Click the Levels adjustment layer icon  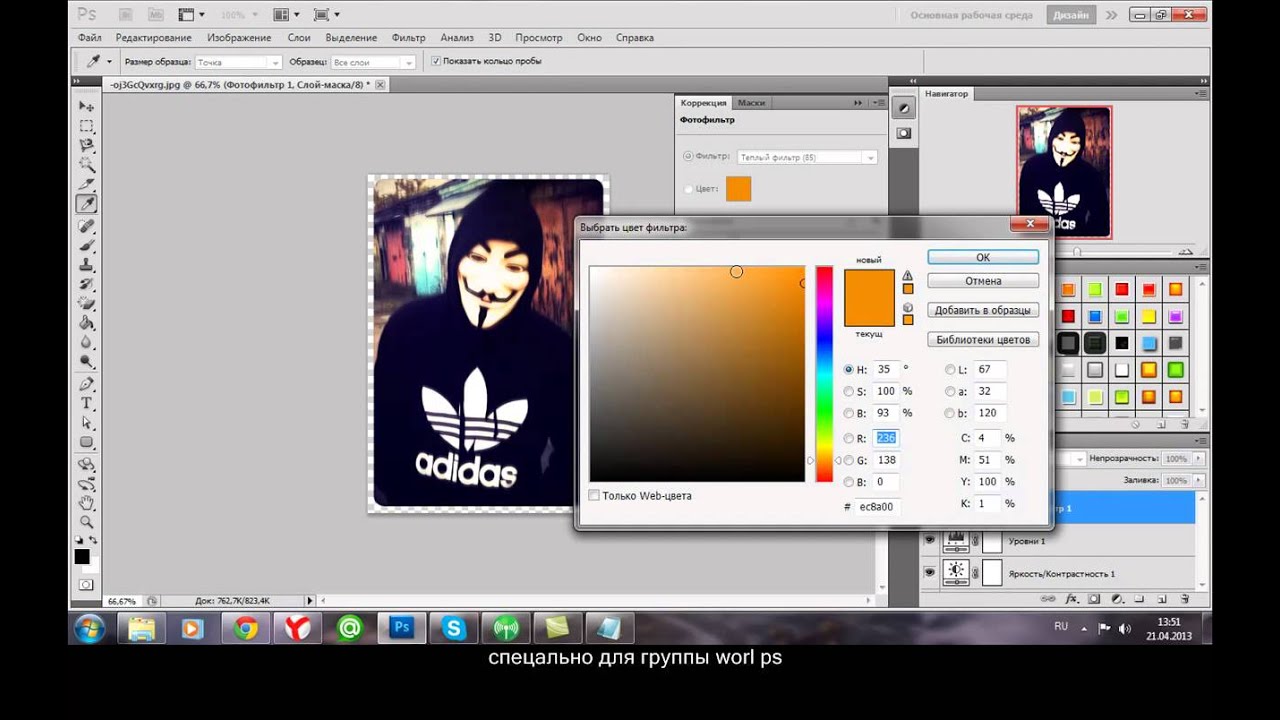(957, 542)
